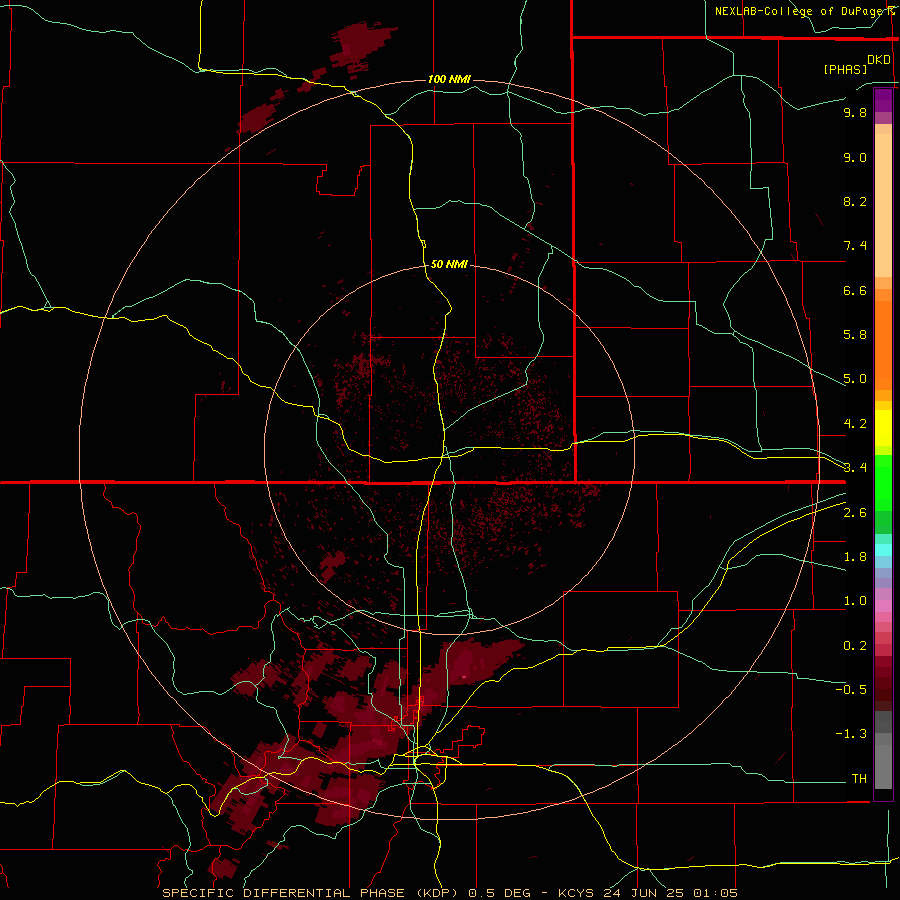The width and height of the screenshot is (900, 900).
Task: Click the 1.8 scale value
Action: pyautogui.click(x=855, y=557)
